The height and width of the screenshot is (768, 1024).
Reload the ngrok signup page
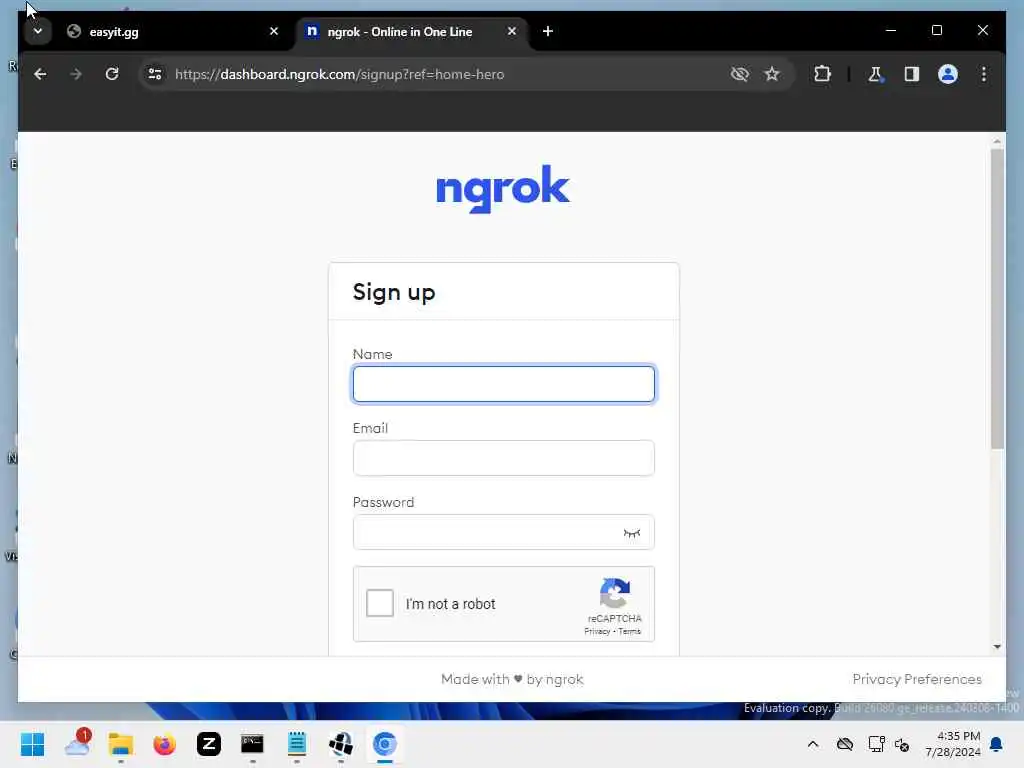[x=112, y=74]
